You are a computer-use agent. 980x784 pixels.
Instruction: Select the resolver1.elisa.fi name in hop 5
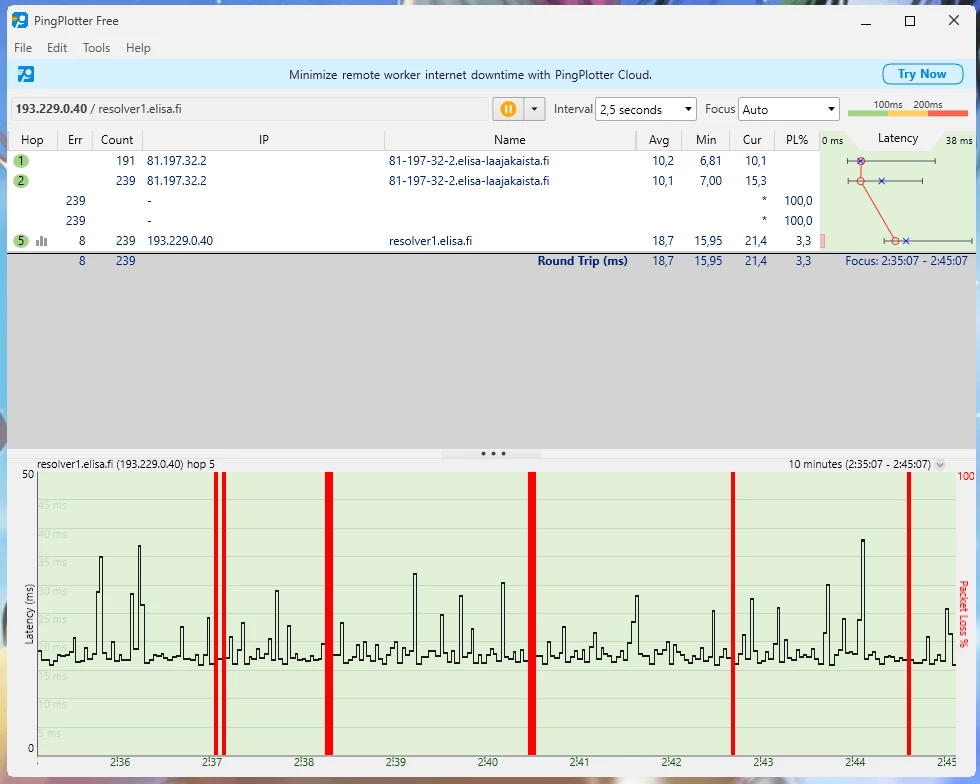[430, 241]
